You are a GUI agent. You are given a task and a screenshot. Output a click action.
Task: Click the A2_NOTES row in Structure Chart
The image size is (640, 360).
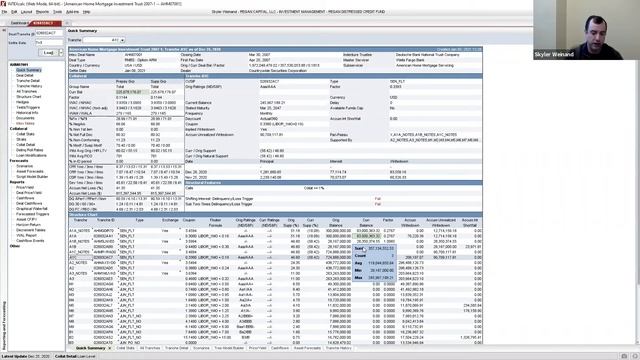pos(276,263)
